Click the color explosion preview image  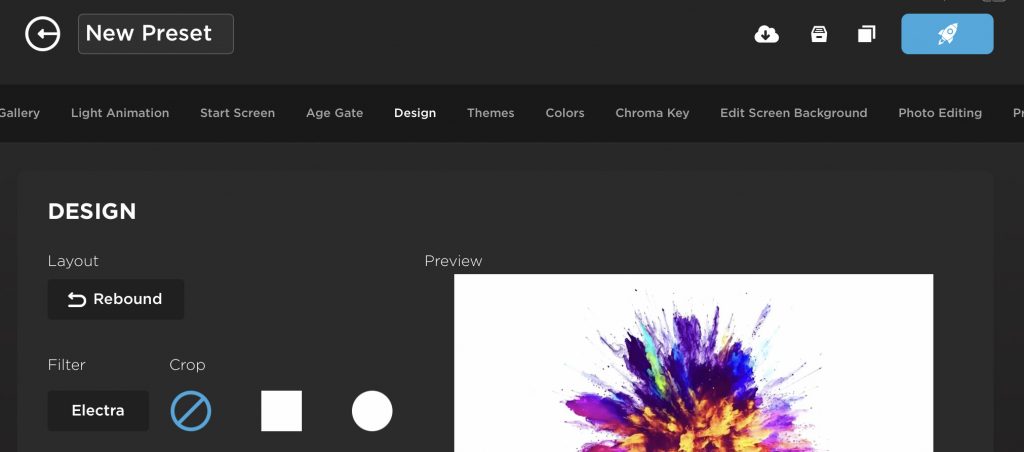(x=694, y=363)
